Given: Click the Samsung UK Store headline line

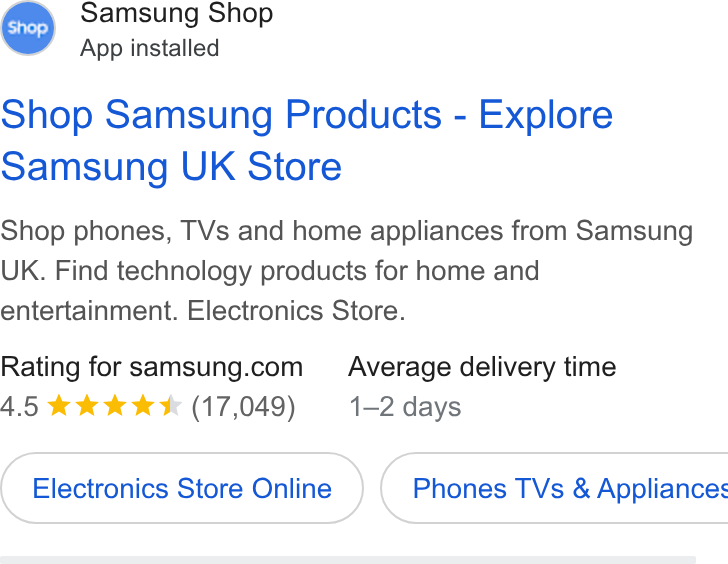Looking at the screenshot, I should pos(171,167).
